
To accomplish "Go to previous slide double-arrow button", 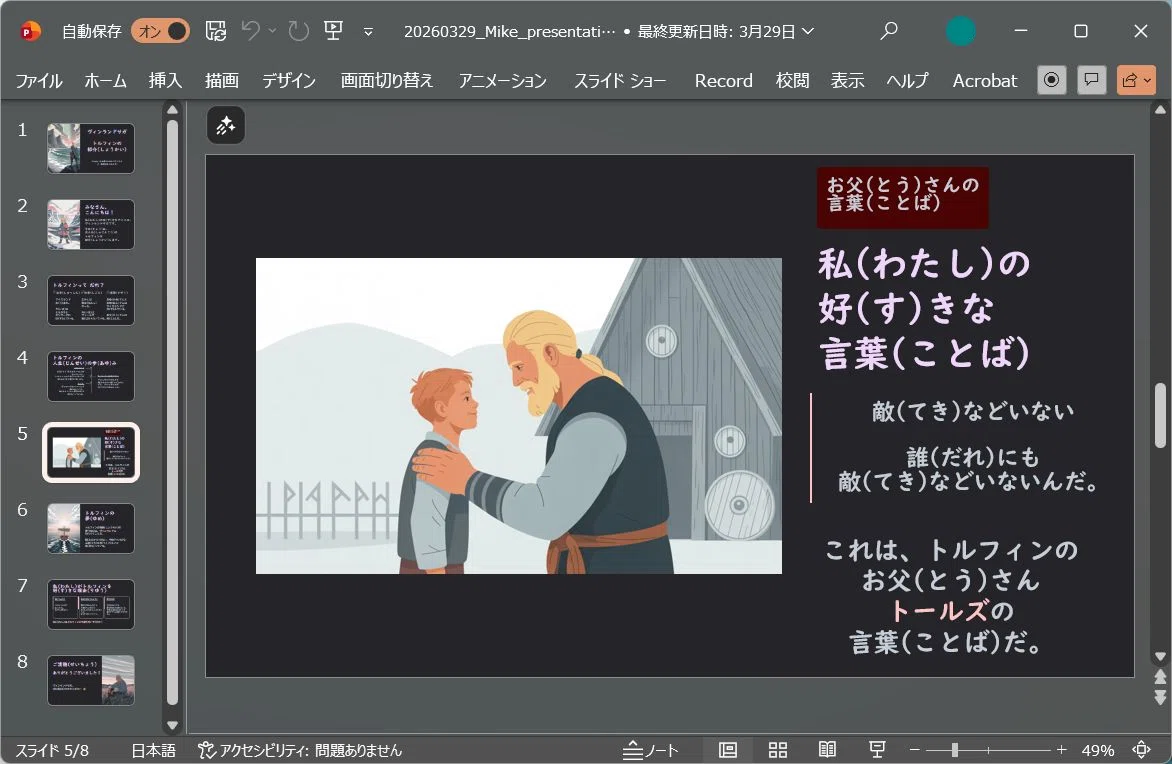I will 1160,677.
